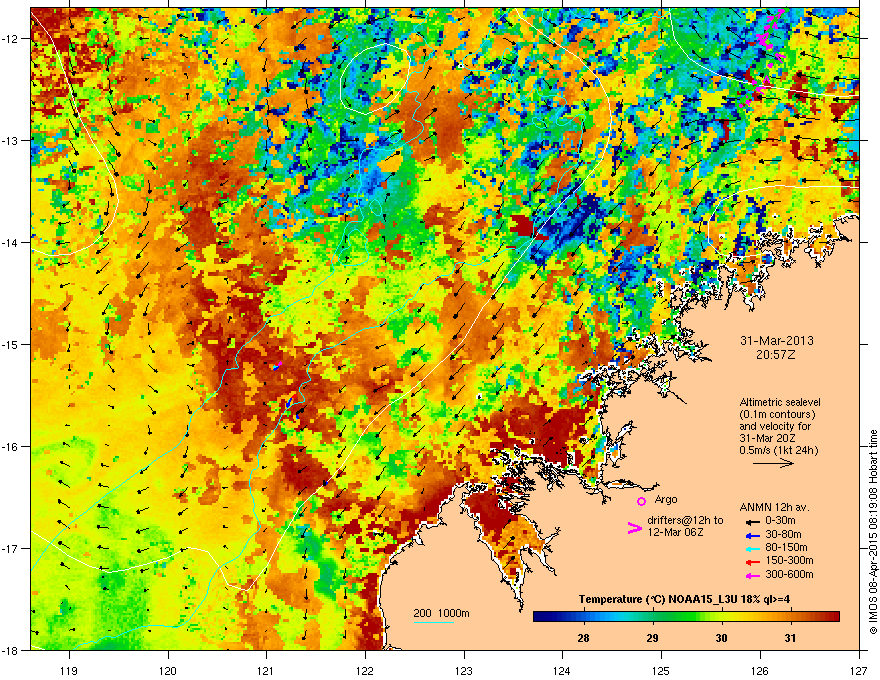Image resolution: width=880 pixels, height=680 pixels.
Task: Click the 28 value on the temperature scale
Action: (x=583, y=637)
